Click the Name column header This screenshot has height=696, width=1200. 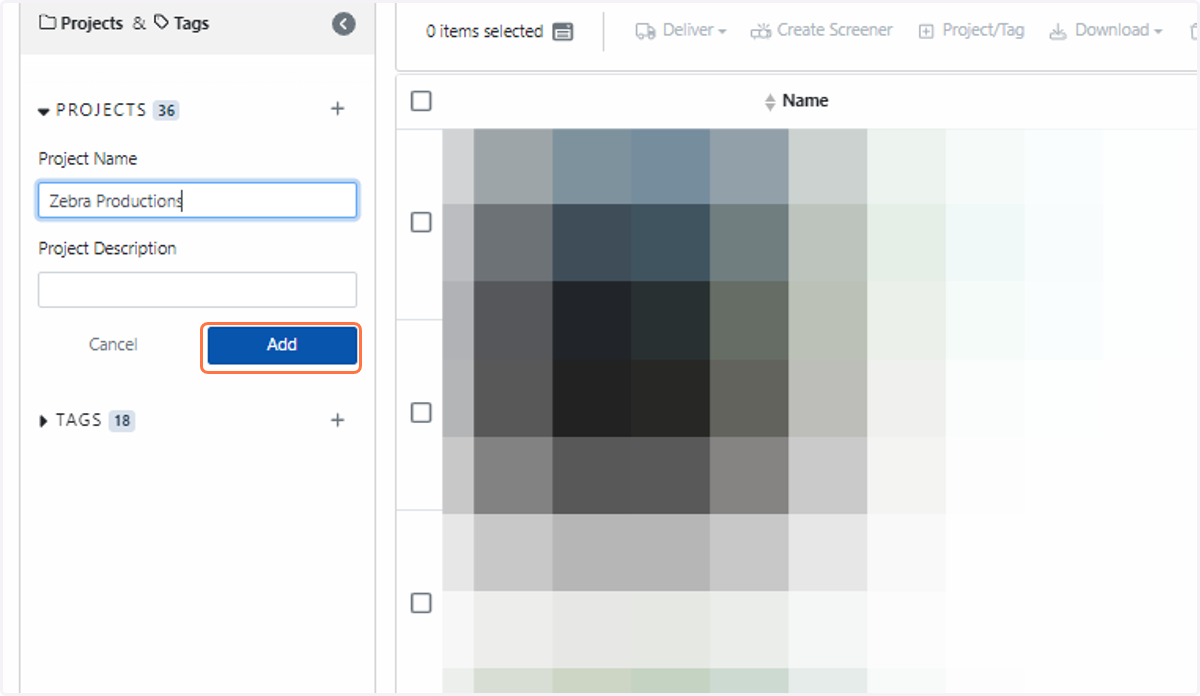tap(805, 101)
